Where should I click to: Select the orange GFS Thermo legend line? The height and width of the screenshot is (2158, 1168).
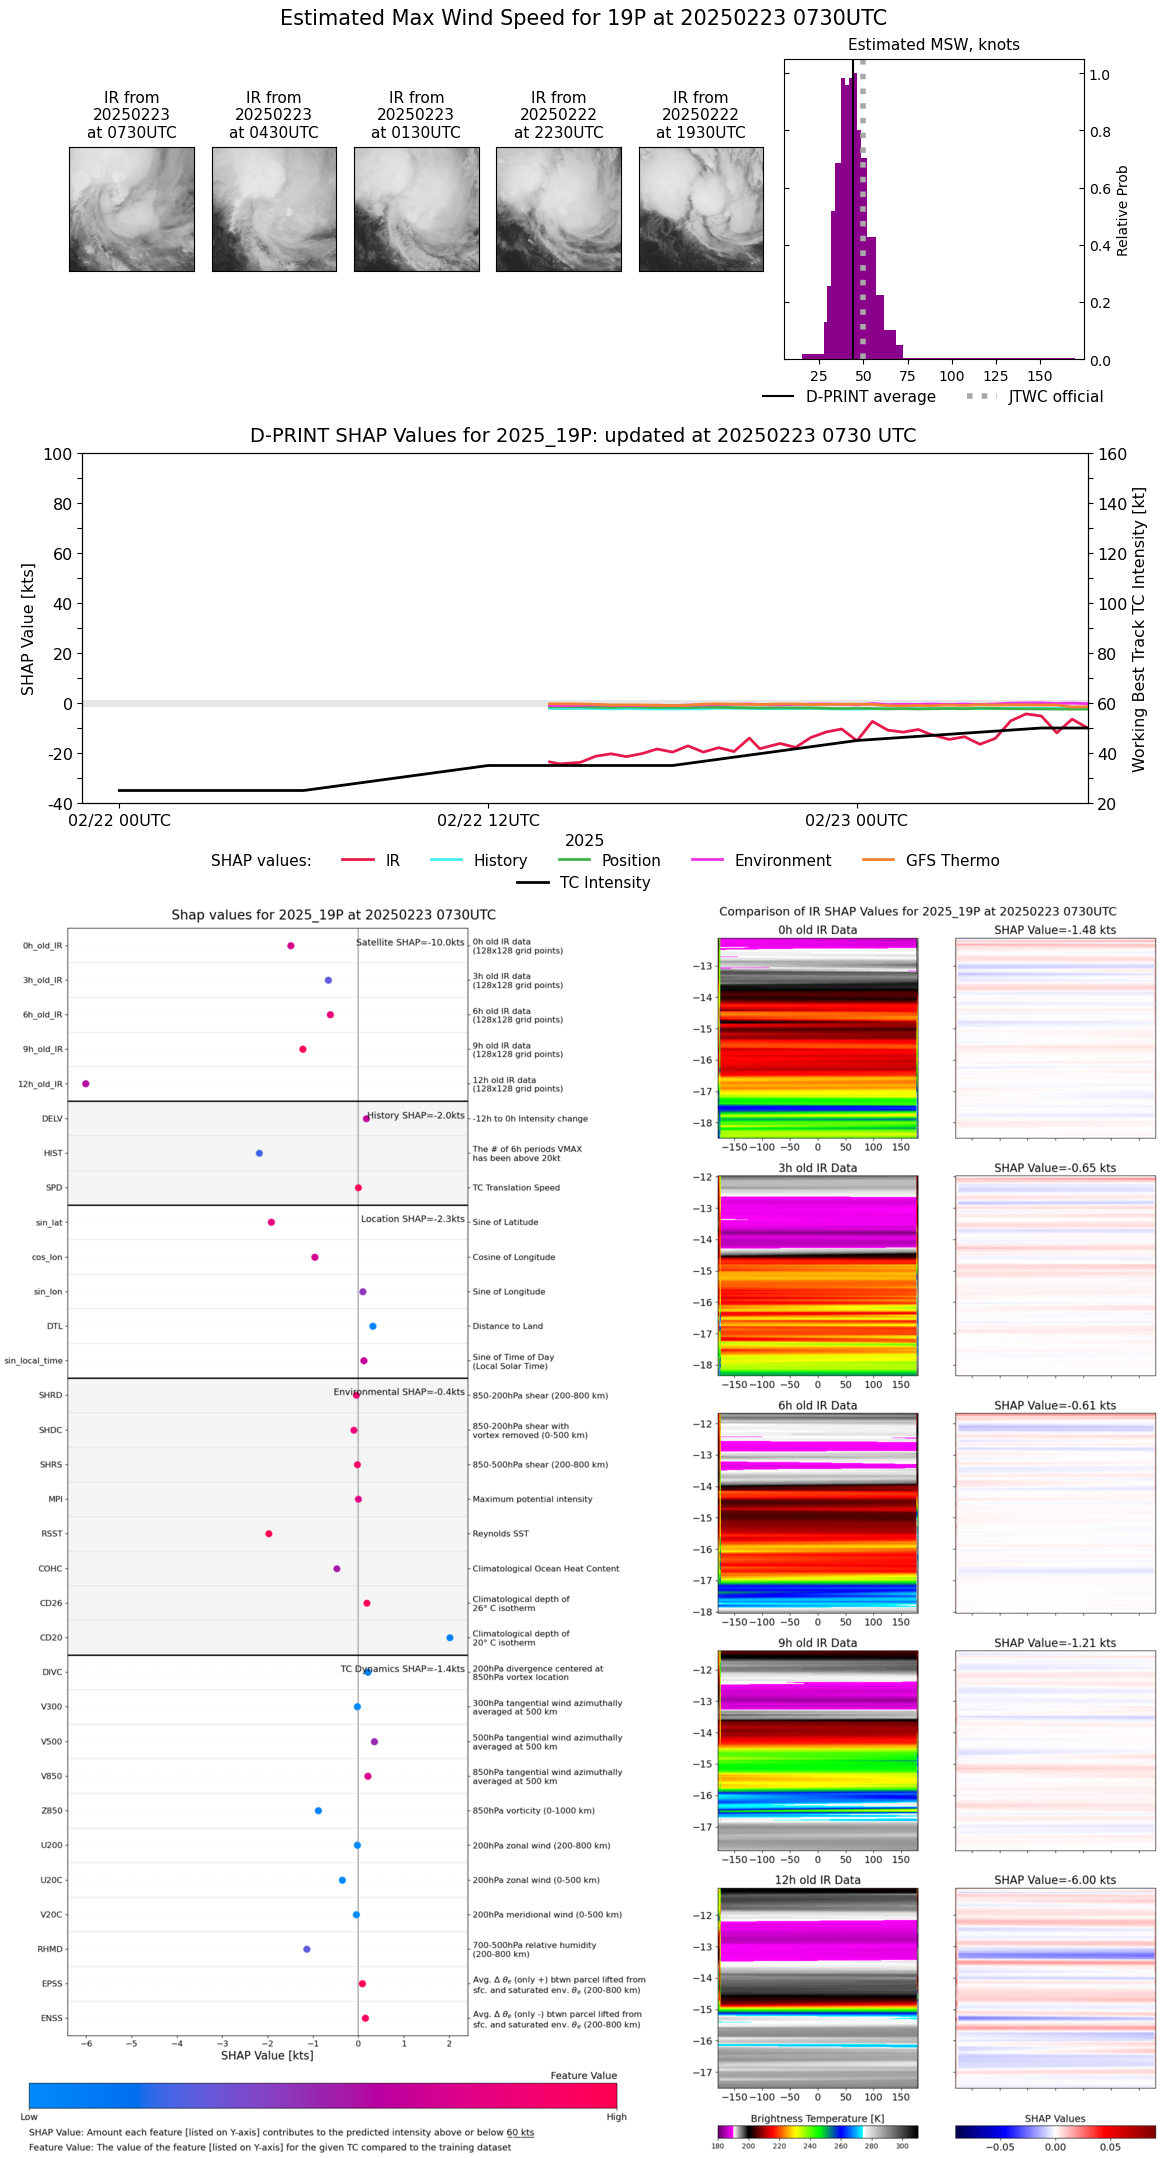coord(878,860)
